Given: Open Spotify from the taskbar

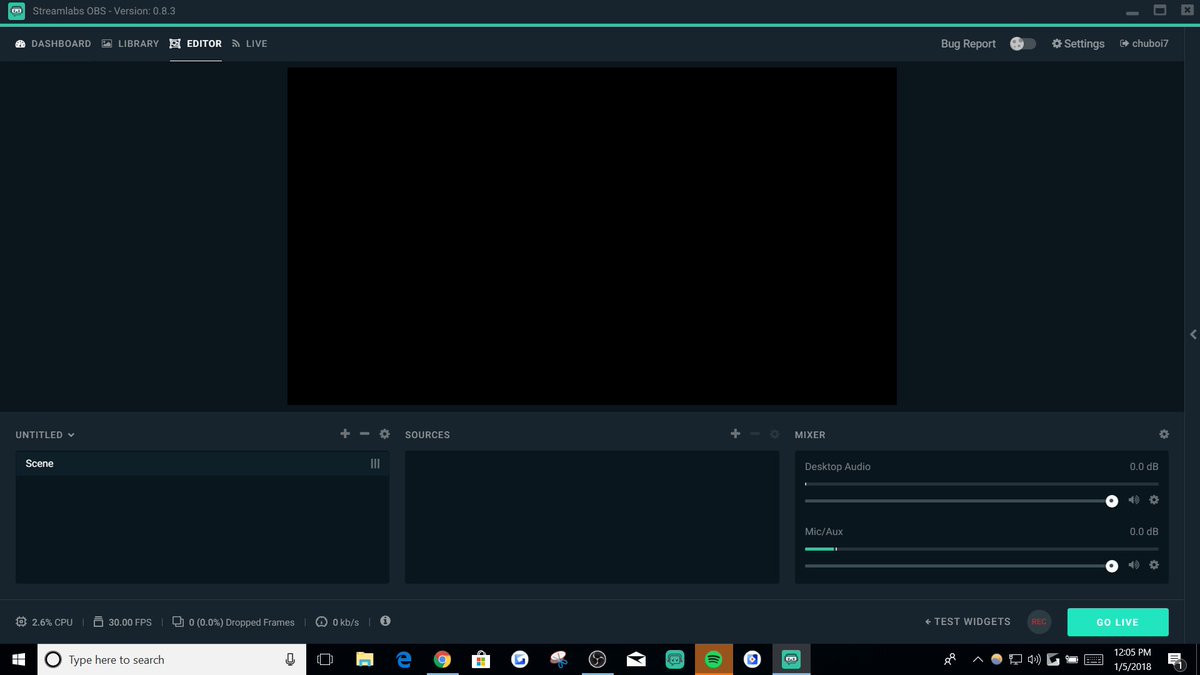Looking at the screenshot, I should [713, 659].
